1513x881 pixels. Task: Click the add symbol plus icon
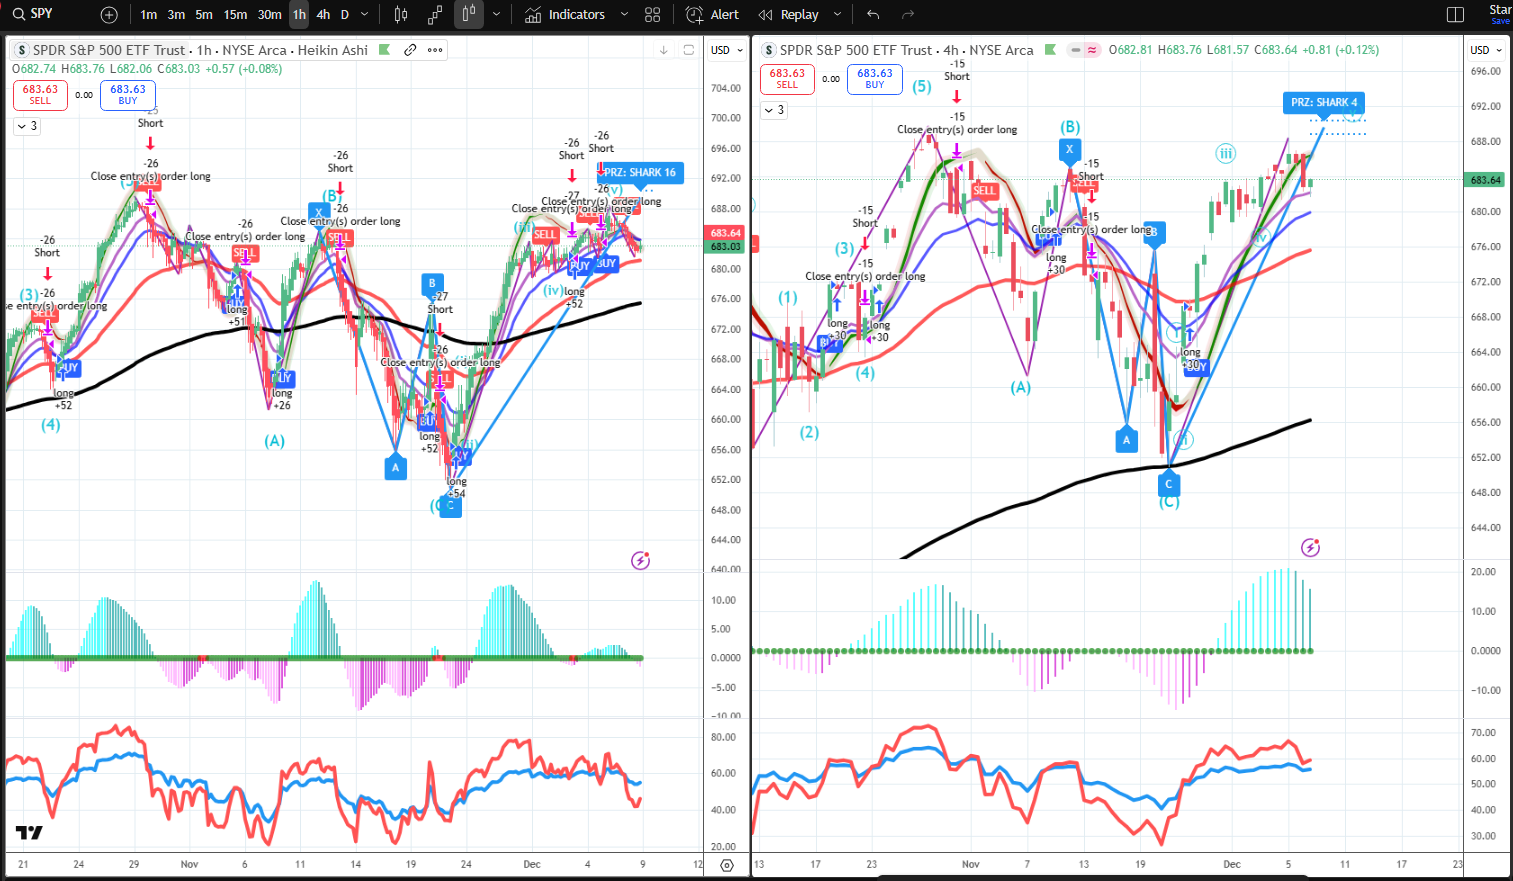click(x=109, y=15)
